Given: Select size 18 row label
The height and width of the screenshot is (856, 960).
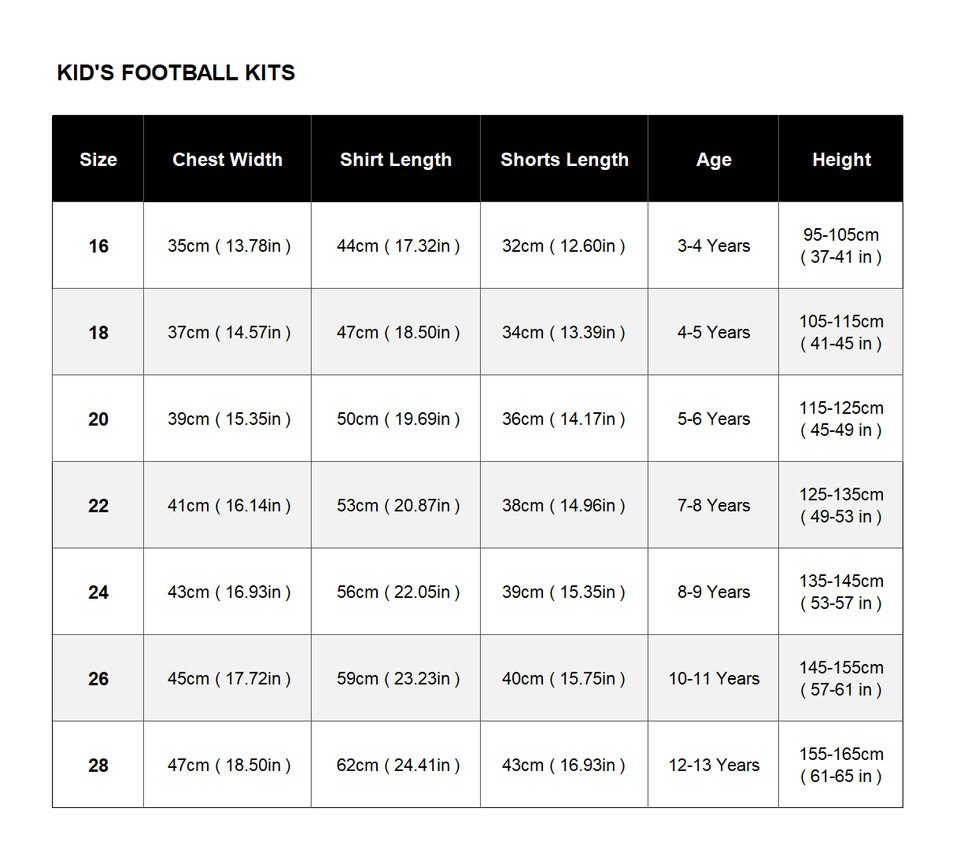Looking at the screenshot, I should coord(98,332).
